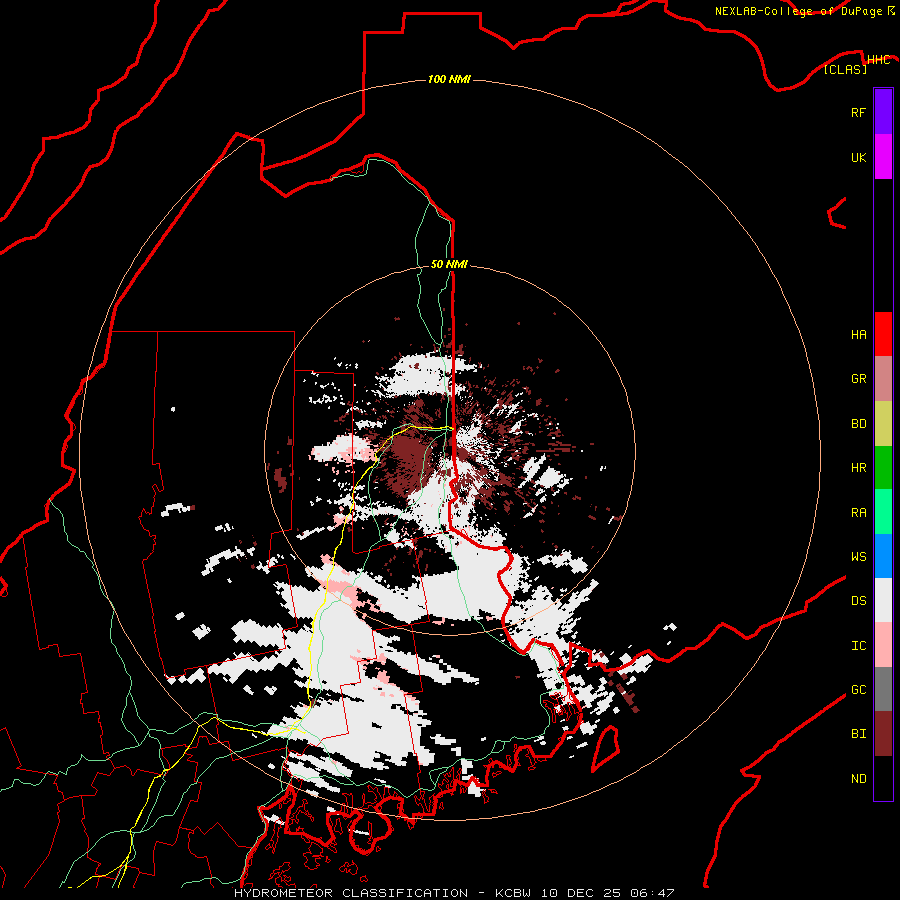Viewport: 900px width, 900px height.
Task: Select the BD yellow legend block
Action: coord(883,424)
